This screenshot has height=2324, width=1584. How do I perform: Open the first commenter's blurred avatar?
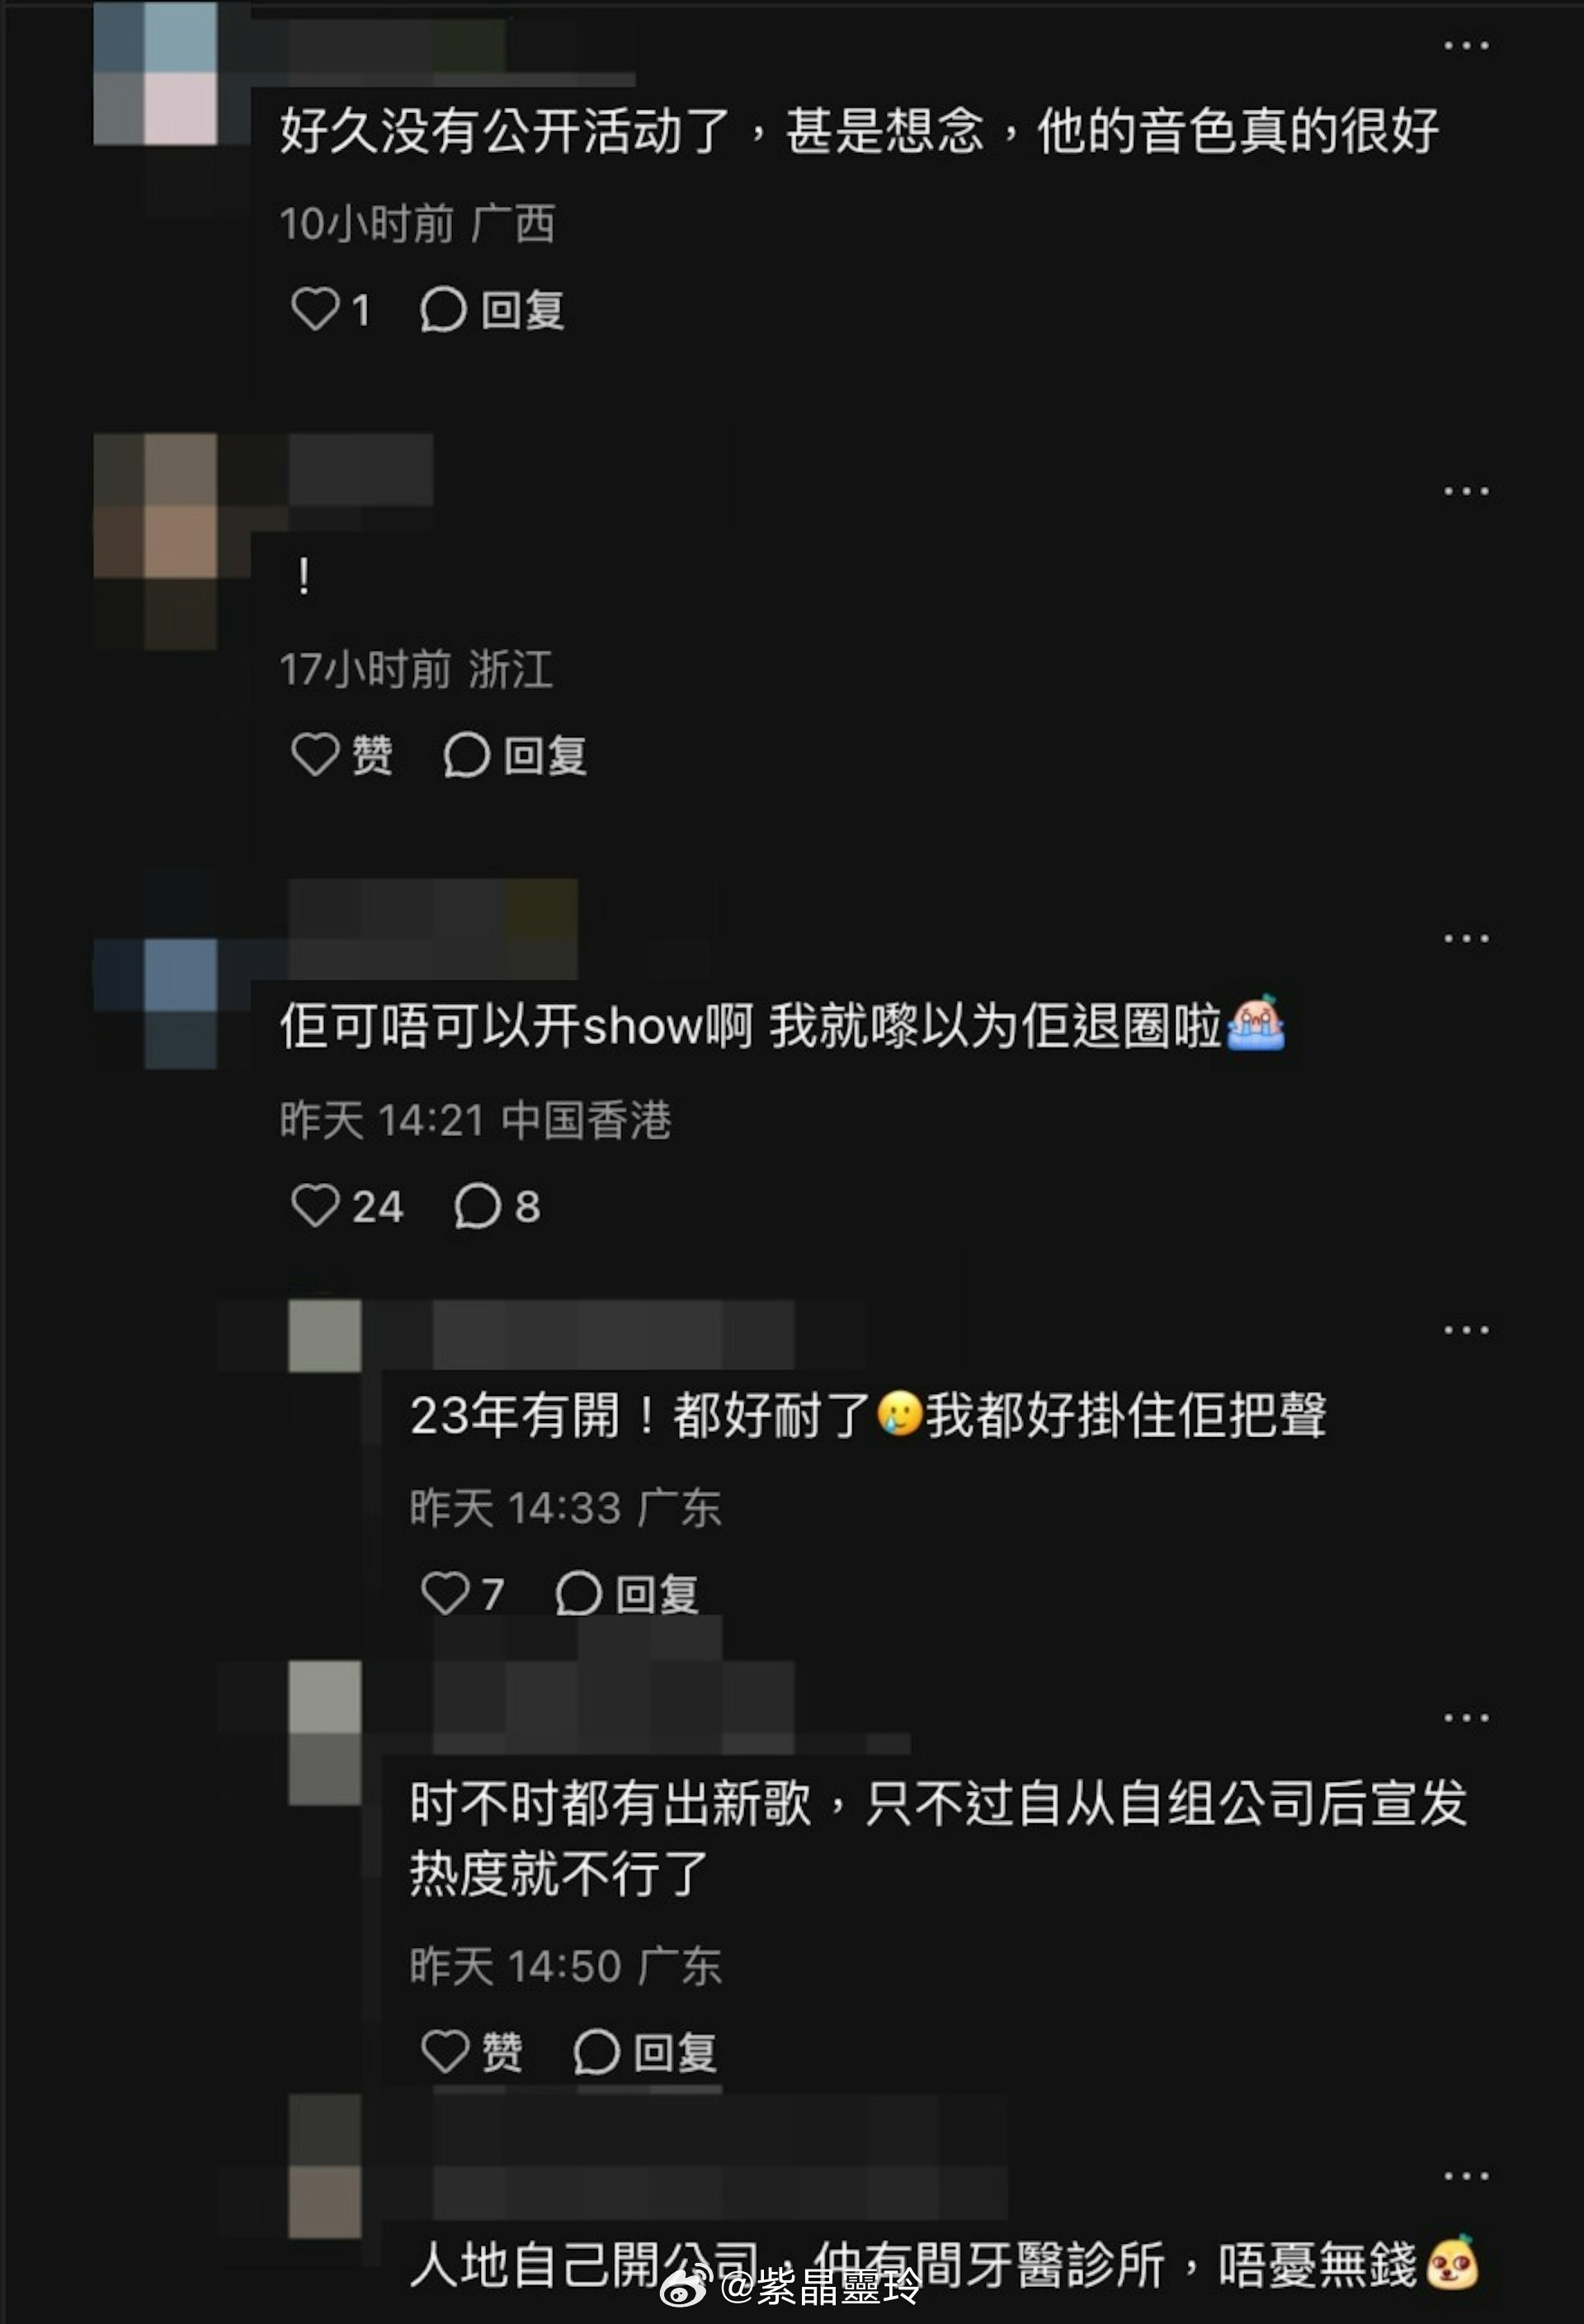click(x=156, y=73)
